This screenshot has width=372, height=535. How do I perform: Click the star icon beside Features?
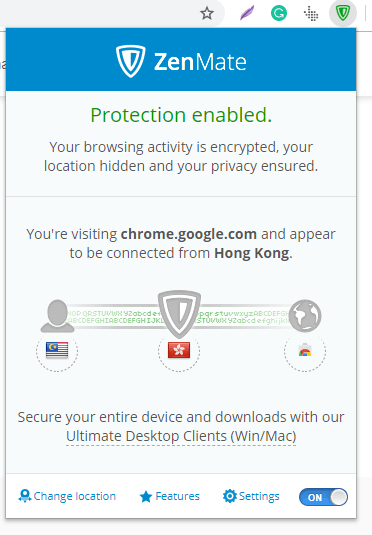(x=146, y=497)
